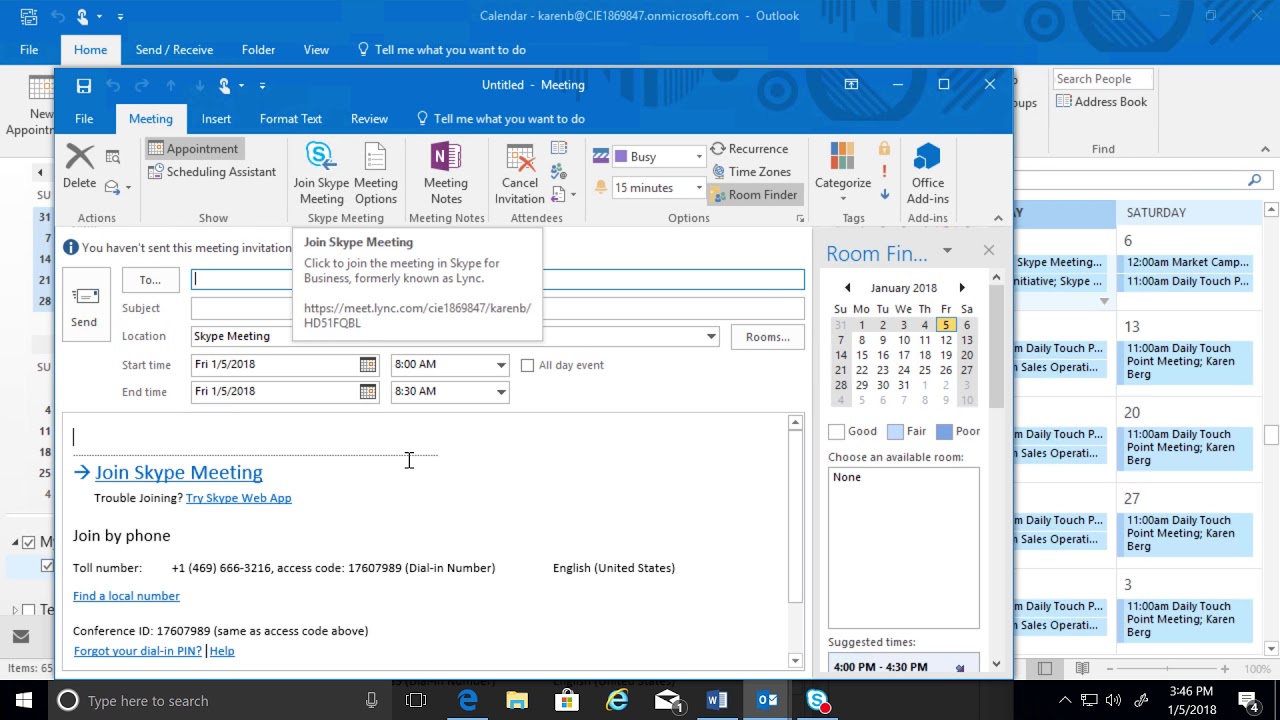
Task: Open the Insert tab
Action: click(216, 119)
